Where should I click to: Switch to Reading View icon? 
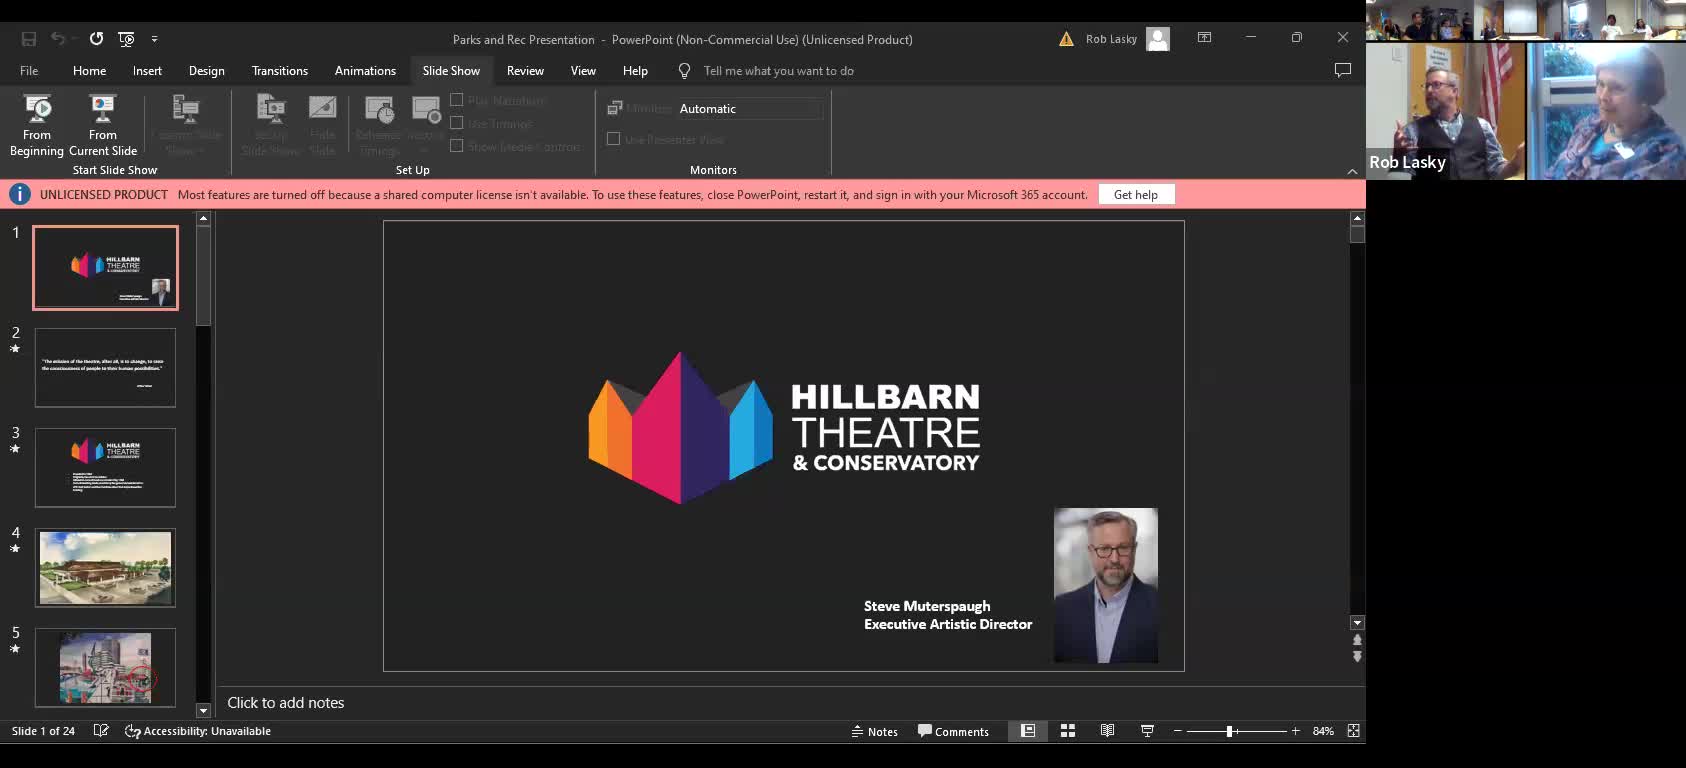tap(1107, 731)
